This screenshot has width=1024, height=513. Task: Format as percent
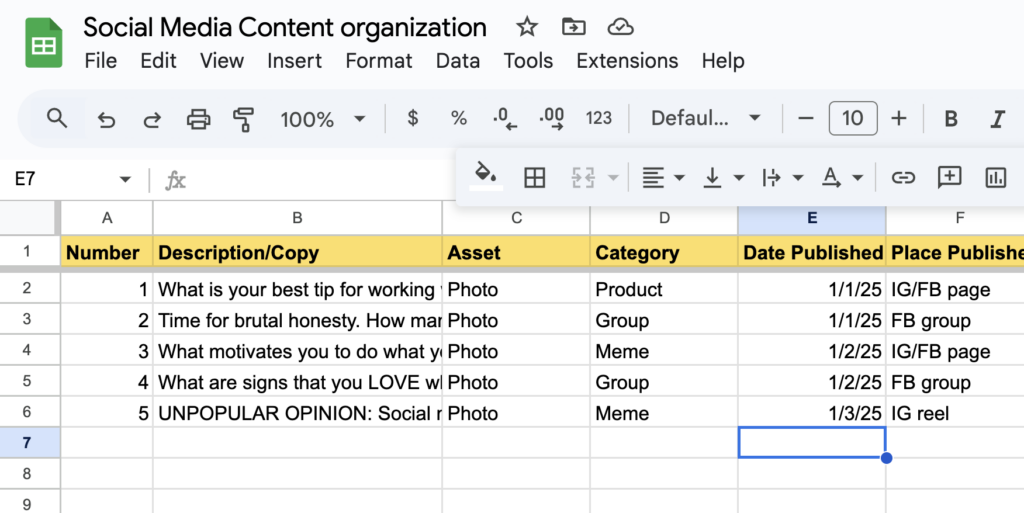[459, 119]
